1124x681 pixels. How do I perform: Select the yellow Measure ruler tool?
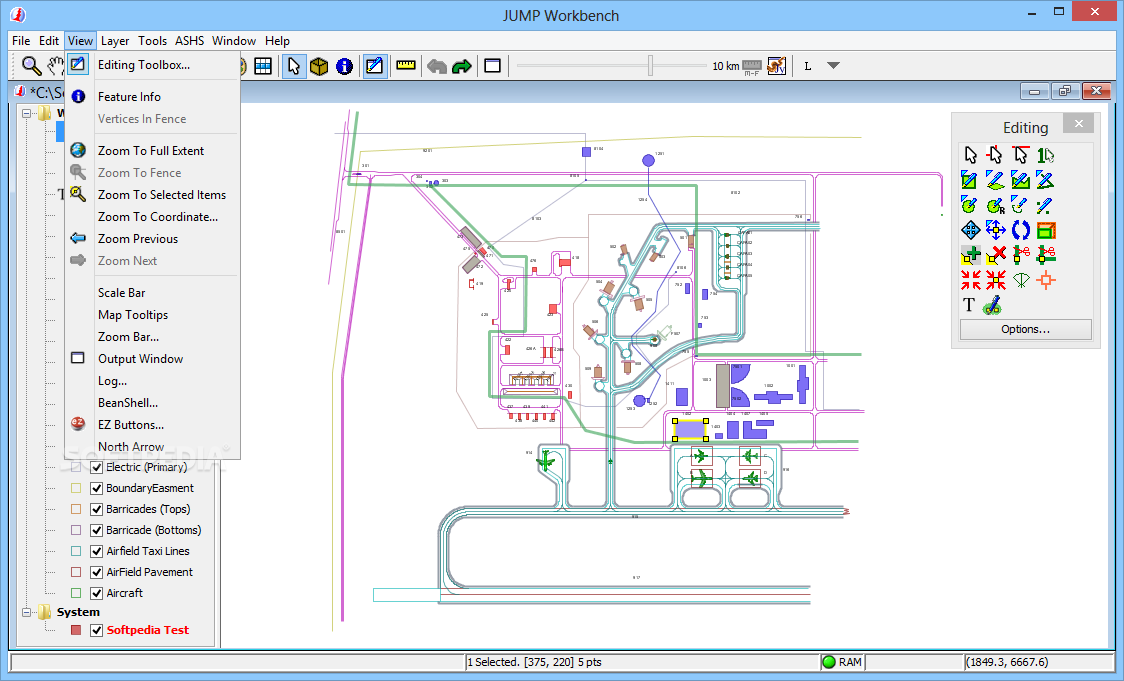(406, 66)
